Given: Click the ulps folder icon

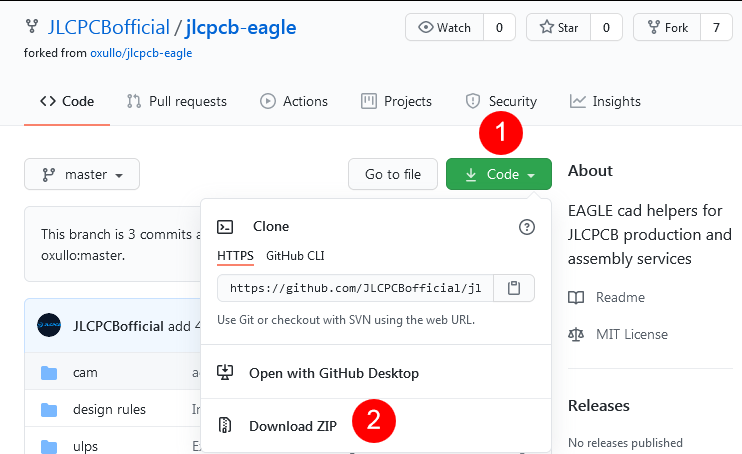Looking at the screenshot, I should 49,446.
